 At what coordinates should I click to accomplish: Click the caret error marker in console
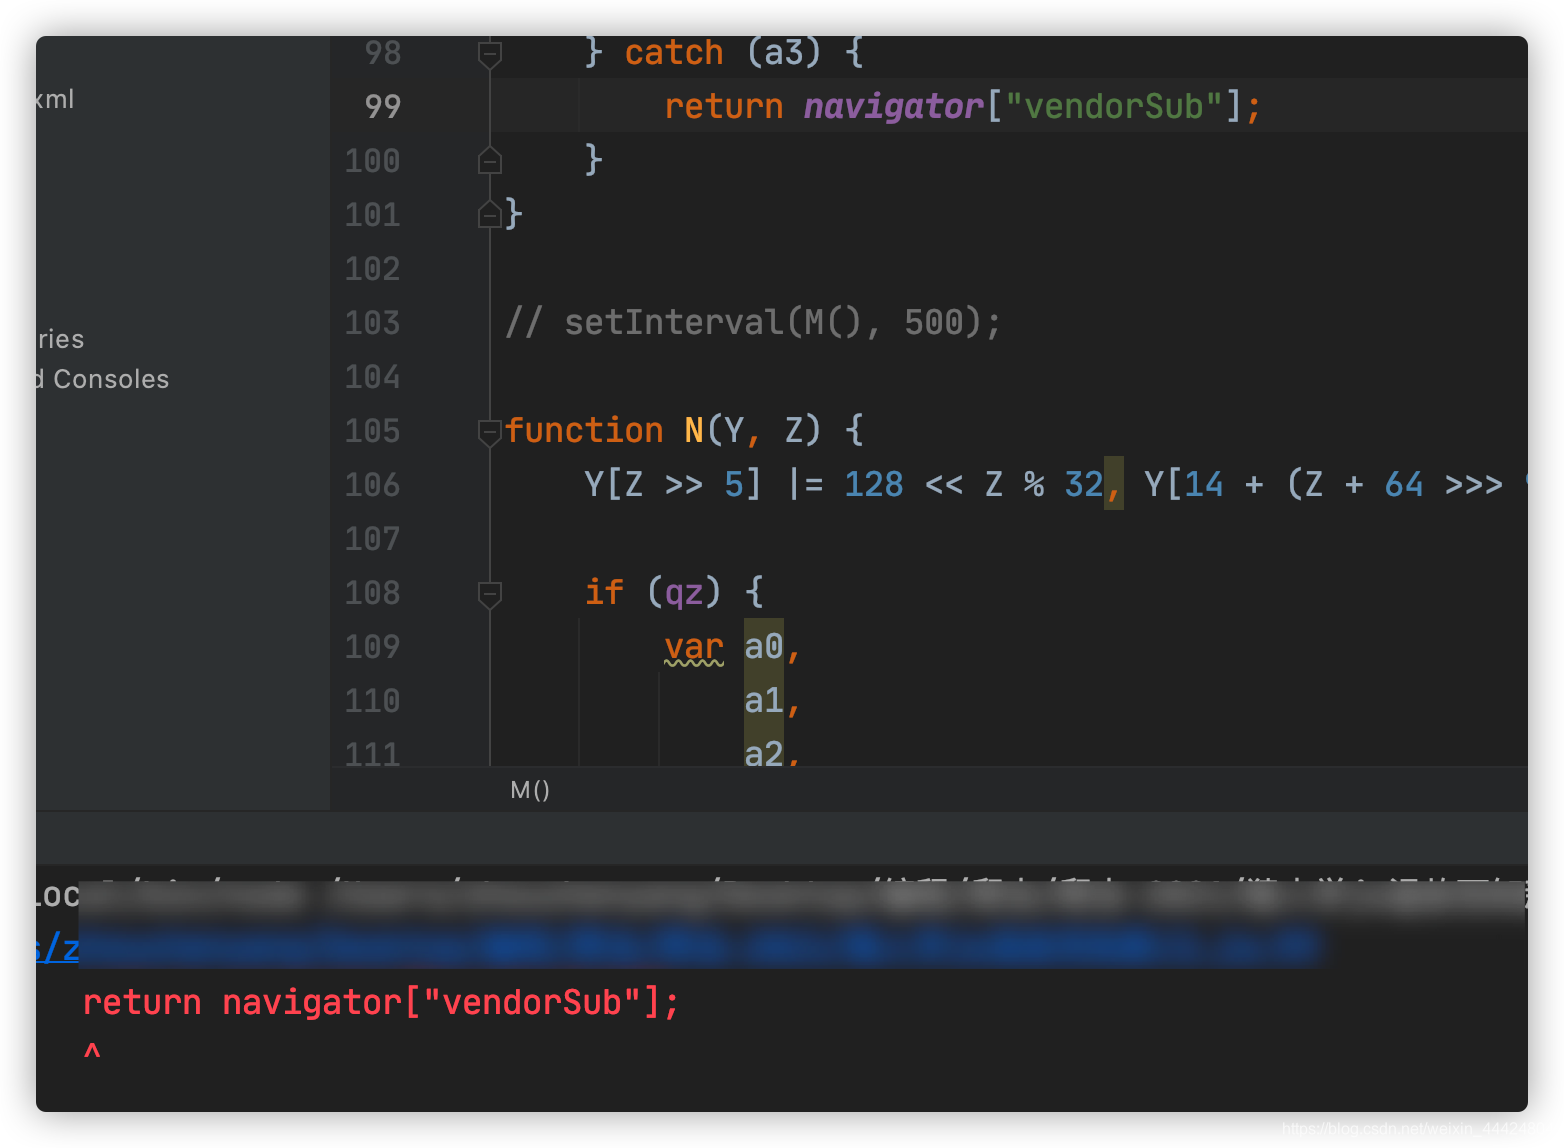(x=92, y=1052)
